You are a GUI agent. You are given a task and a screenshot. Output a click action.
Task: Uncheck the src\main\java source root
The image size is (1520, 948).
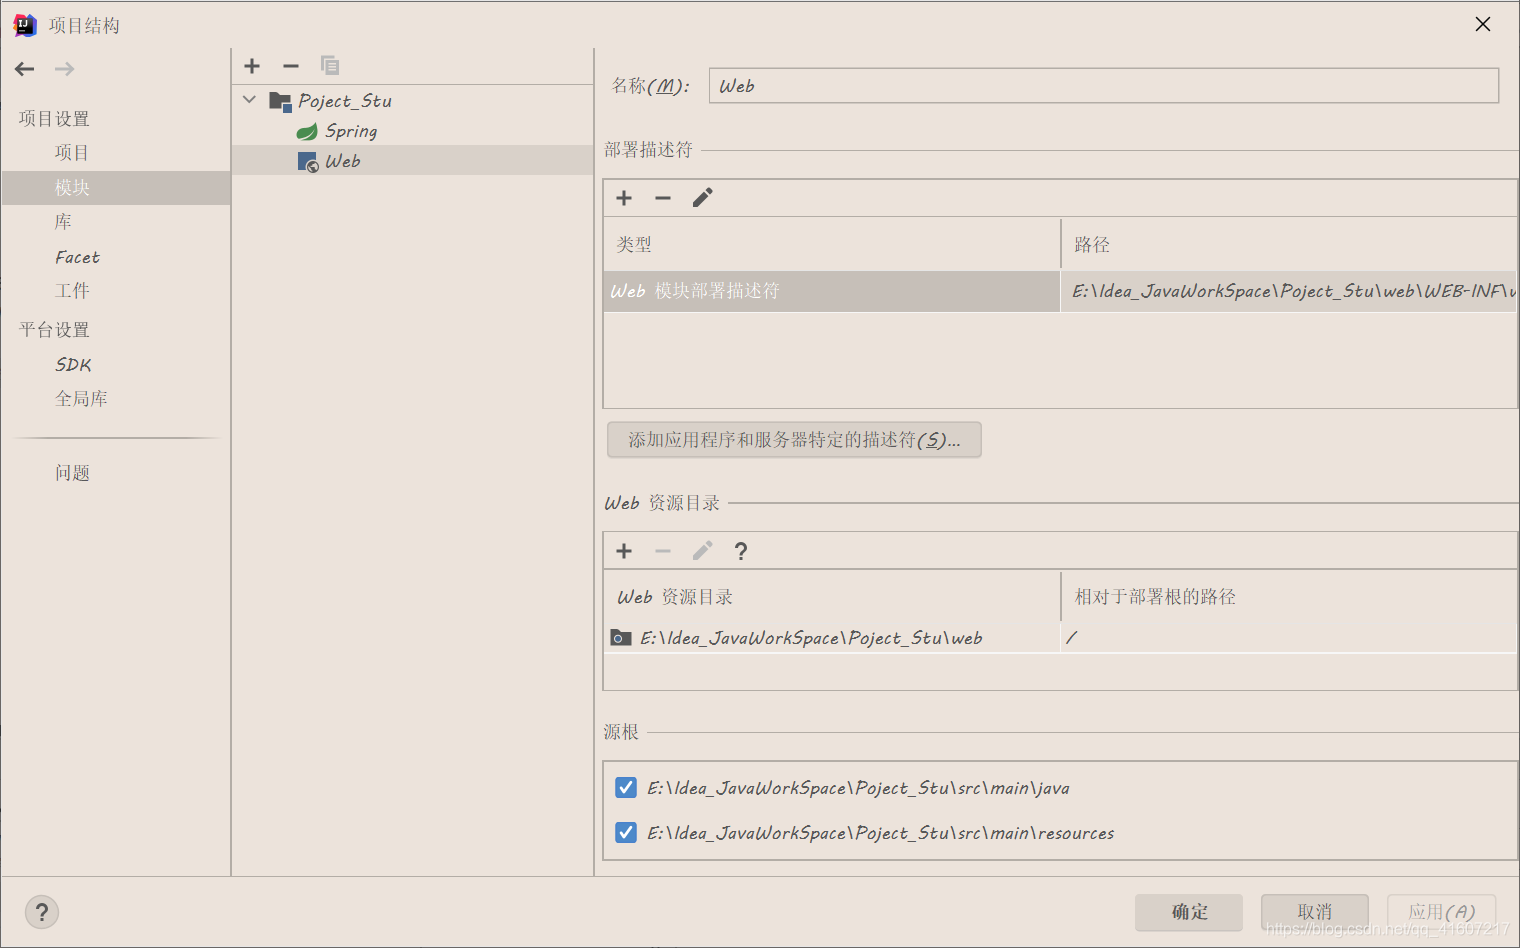pyautogui.click(x=625, y=787)
